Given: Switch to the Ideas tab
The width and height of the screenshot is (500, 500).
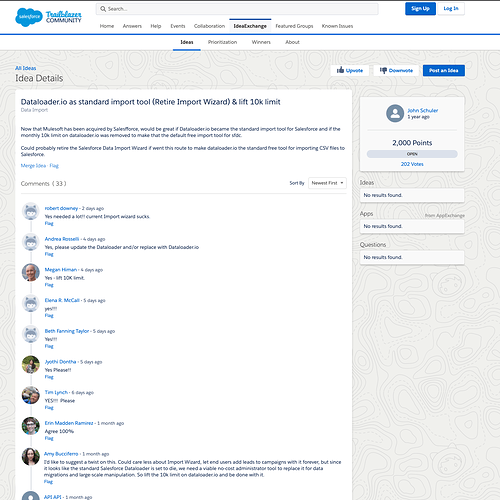Looking at the screenshot, I should click(x=187, y=42).
